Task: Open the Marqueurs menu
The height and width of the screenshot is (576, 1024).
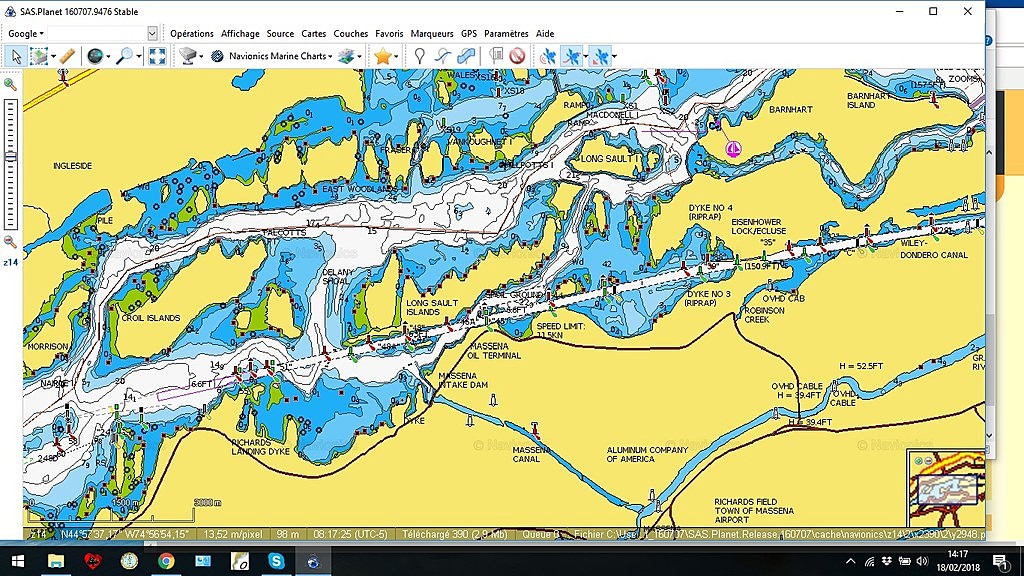Action: coord(432,33)
